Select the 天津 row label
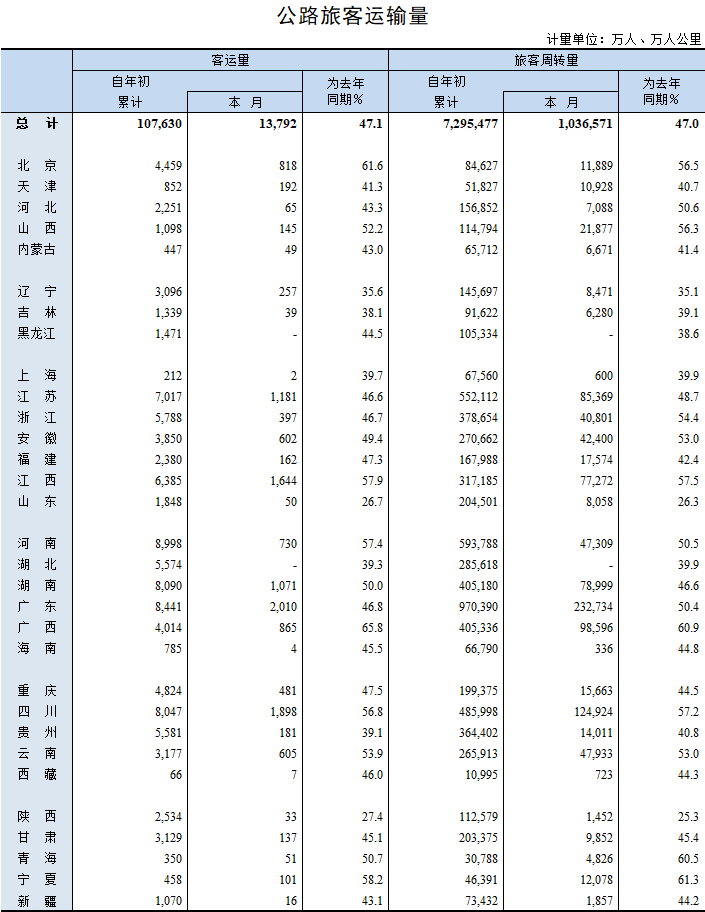 (37, 186)
